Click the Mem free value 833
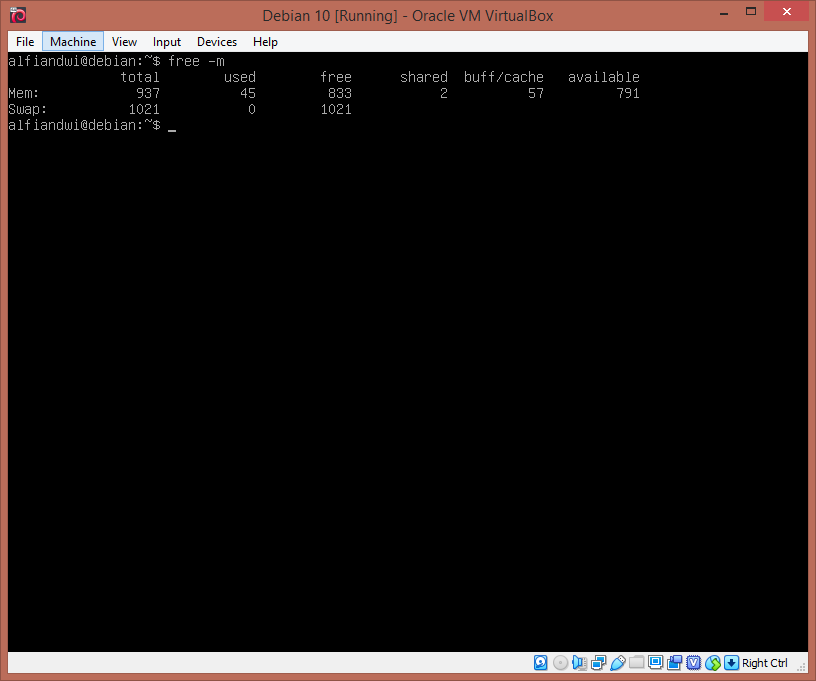Screen dimensions: 816x681 coord(340,93)
